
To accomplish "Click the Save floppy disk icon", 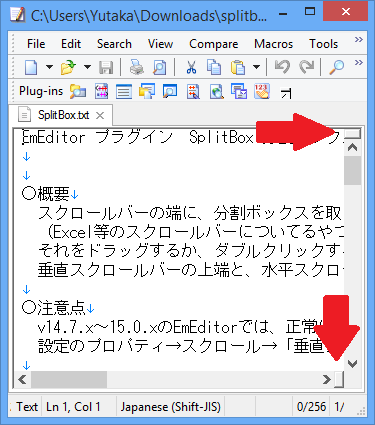I will click(x=106, y=67).
